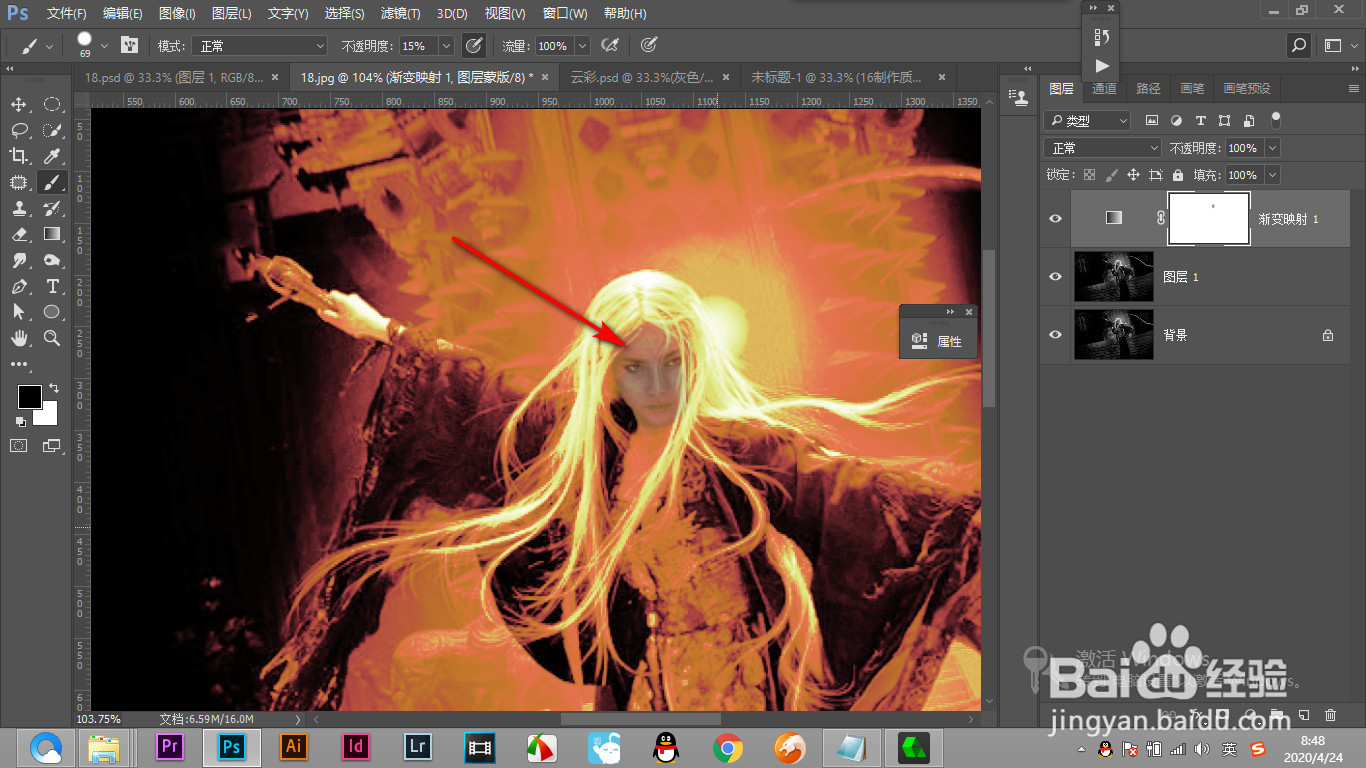Expand layer fill 100% arrow
This screenshot has height=768, width=1366.
[1272, 174]
